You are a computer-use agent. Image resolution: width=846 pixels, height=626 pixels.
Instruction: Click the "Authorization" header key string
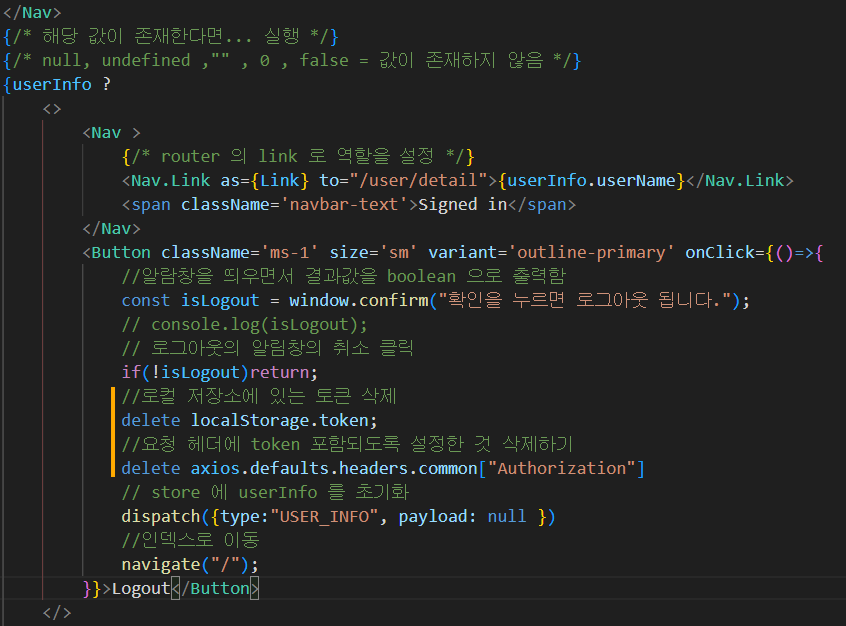point(561,468)
